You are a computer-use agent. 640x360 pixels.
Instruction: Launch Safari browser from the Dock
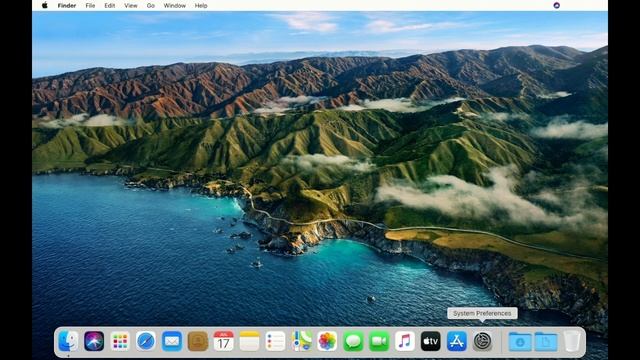146,341
